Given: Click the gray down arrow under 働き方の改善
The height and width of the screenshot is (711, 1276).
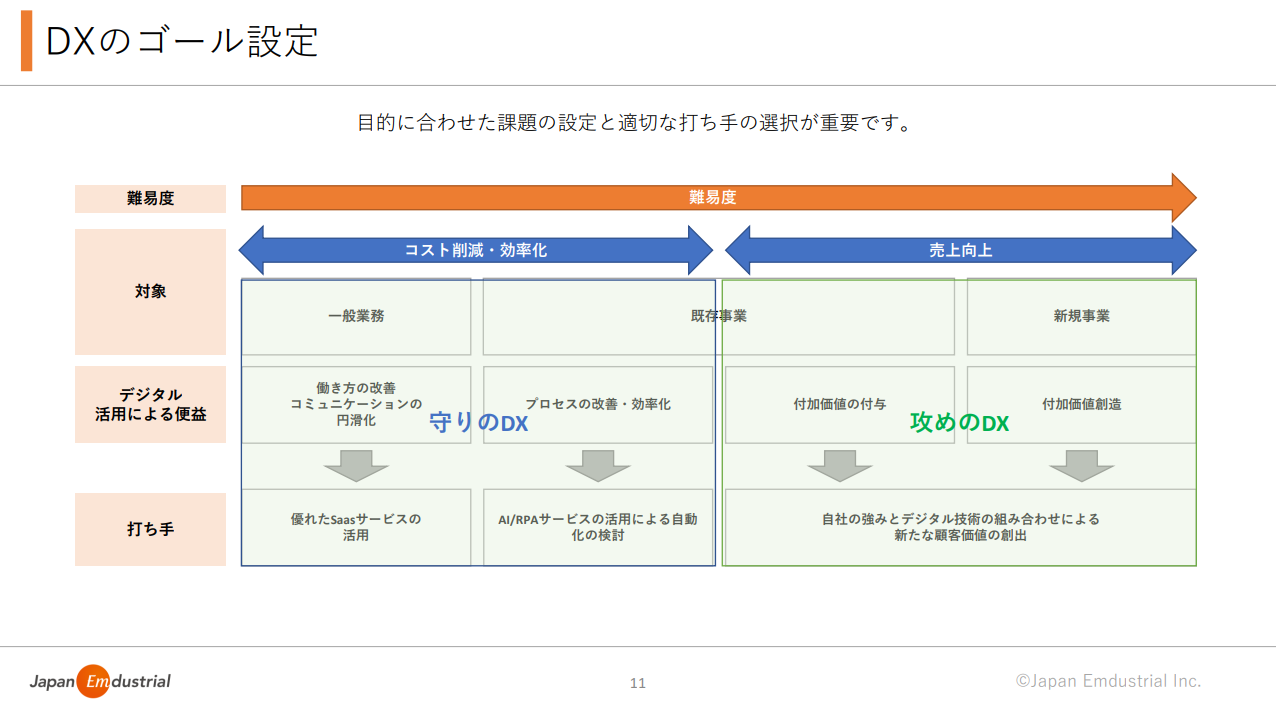Looking at the screenshot, I should point(356,466).
